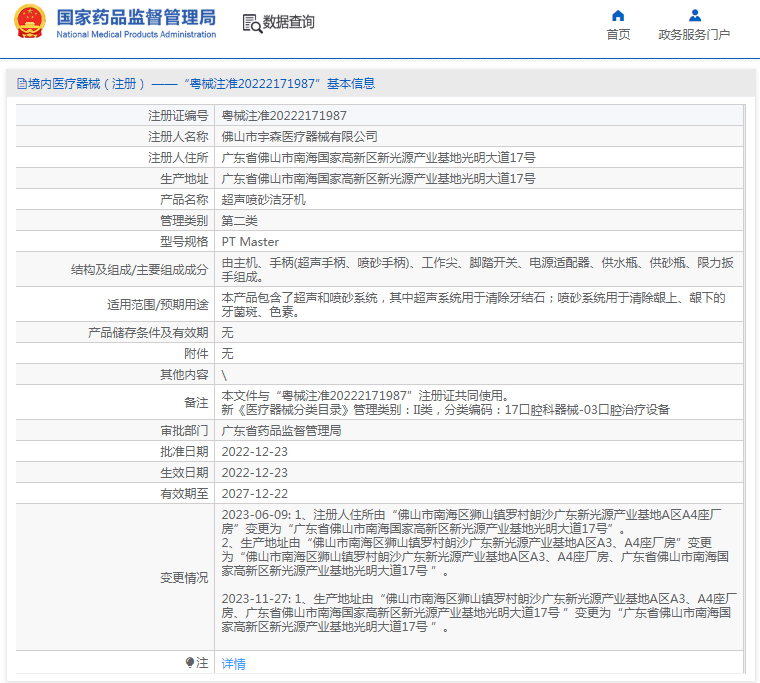Click the 备注 label

[196, 403]
